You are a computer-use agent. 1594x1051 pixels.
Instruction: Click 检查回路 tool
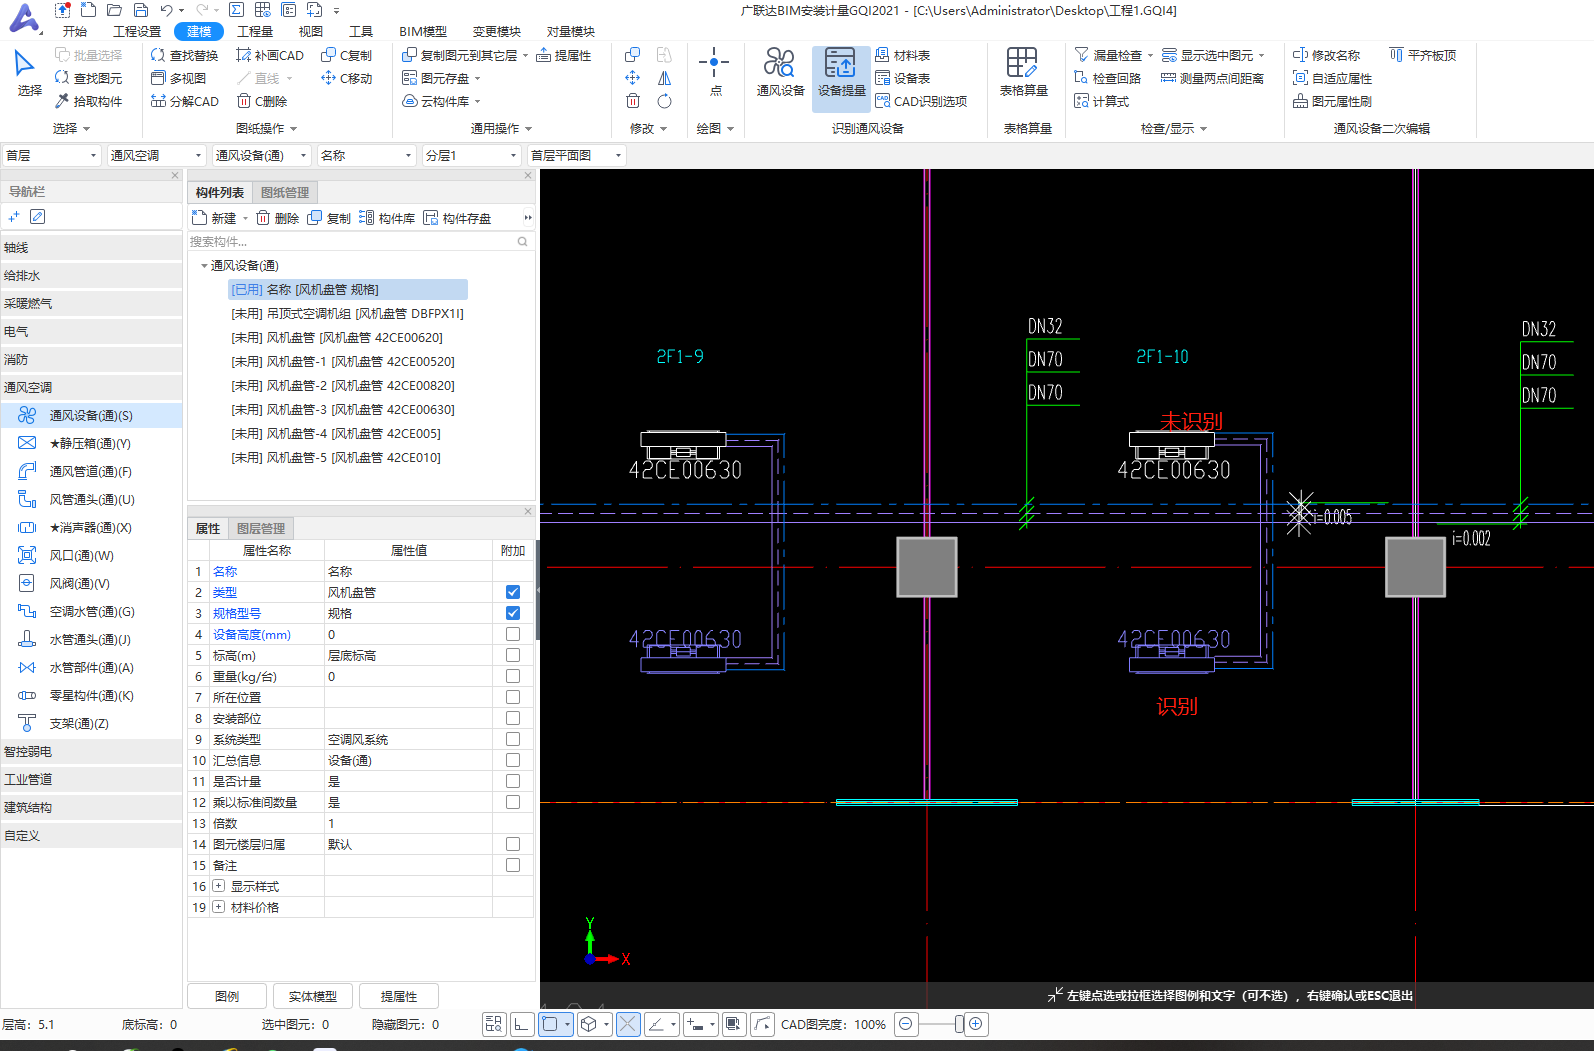point(1107,78)
